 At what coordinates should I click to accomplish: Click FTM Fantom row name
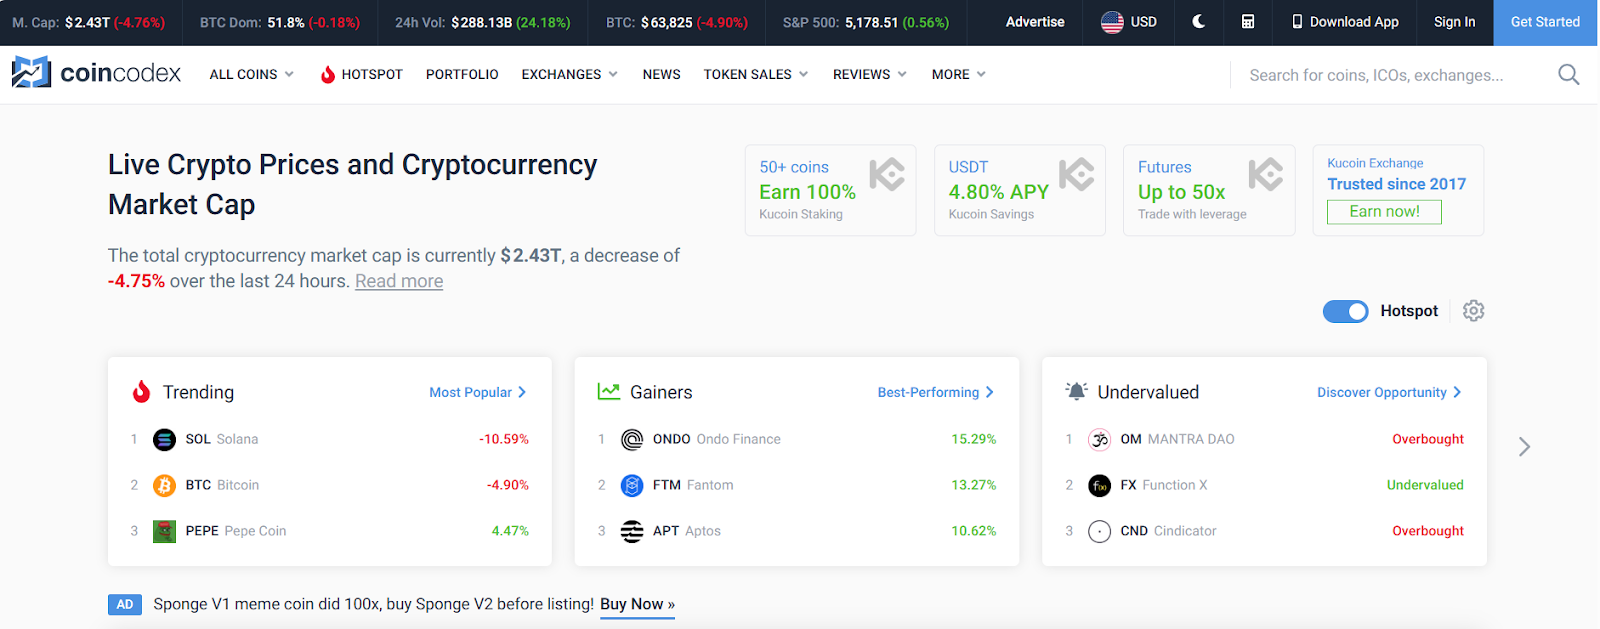[693, 485]
